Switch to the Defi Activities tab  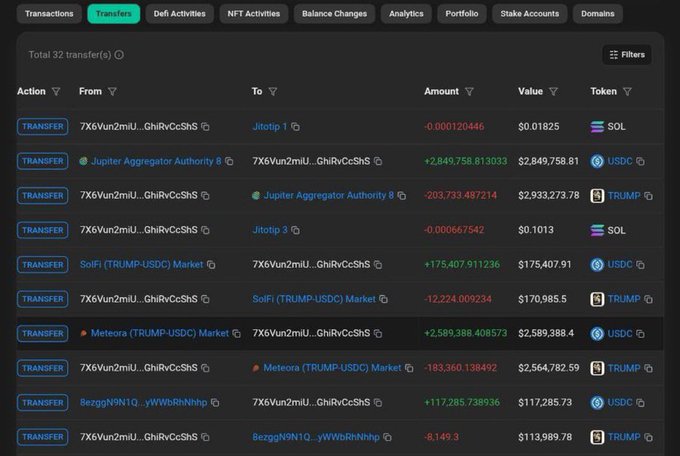180,13
